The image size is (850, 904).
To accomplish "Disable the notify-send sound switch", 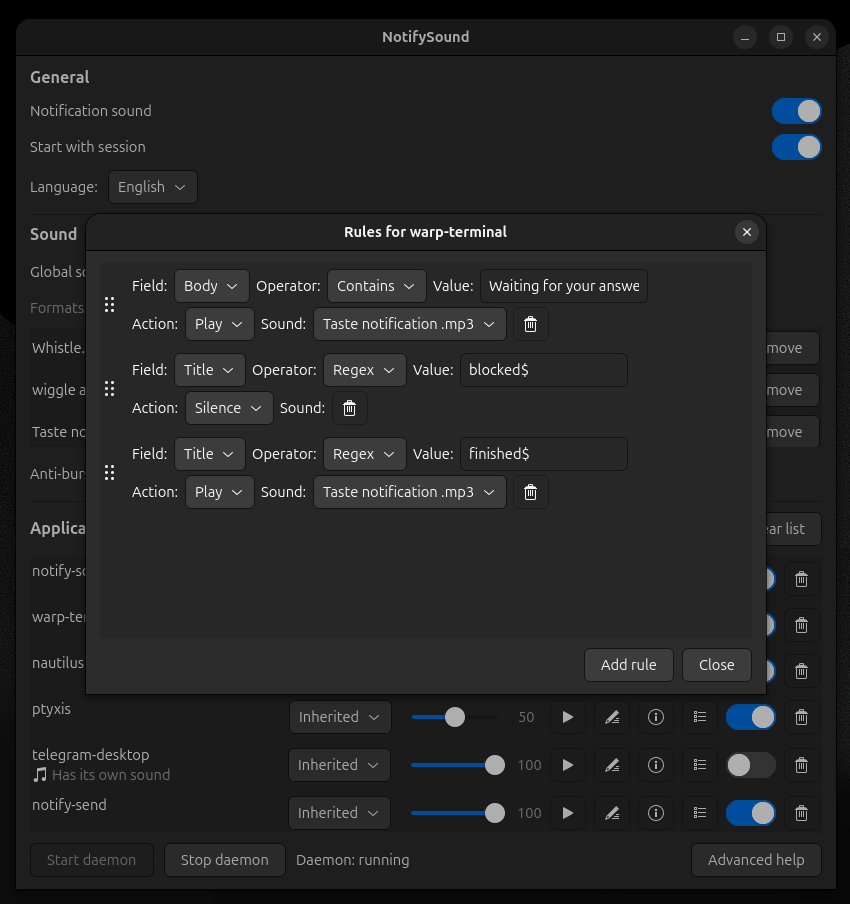I will tap(750, 813).
